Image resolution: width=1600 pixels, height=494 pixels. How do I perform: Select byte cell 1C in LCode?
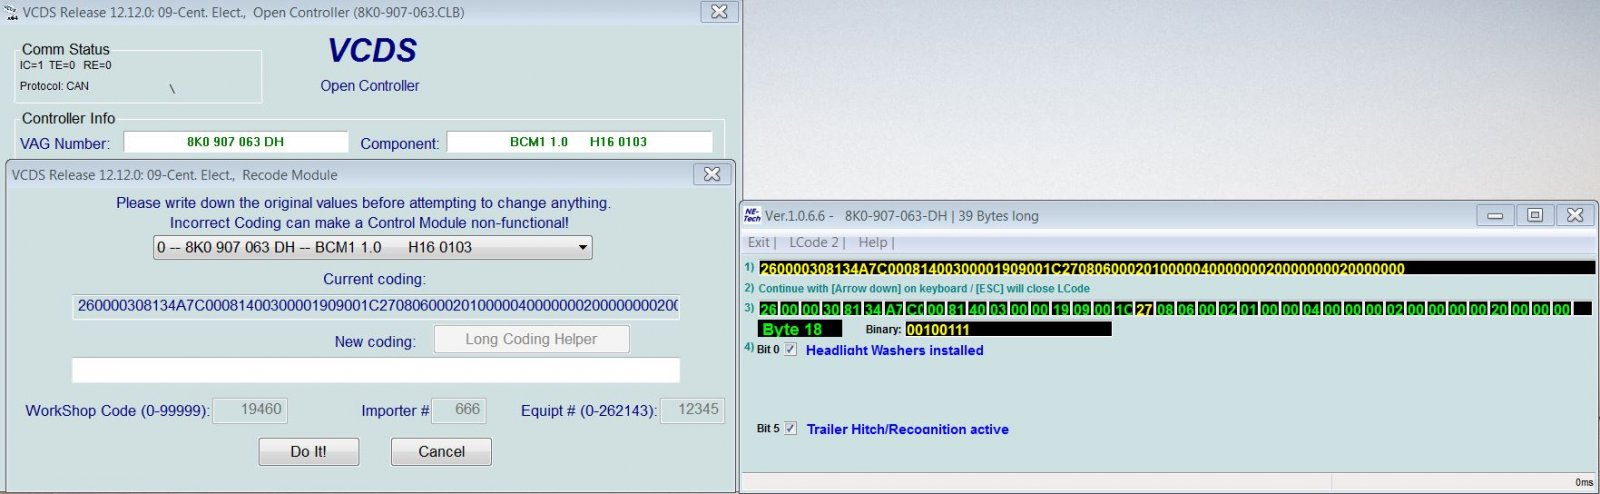pyautogui.click(x=1123, y=309)
